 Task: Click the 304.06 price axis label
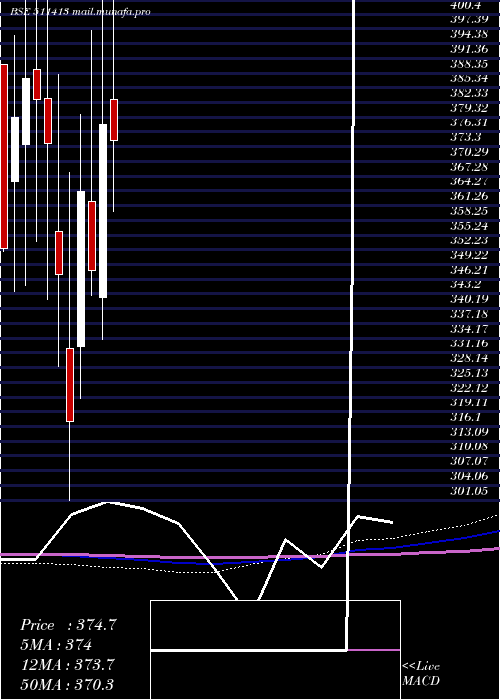[x=468, y=476]
